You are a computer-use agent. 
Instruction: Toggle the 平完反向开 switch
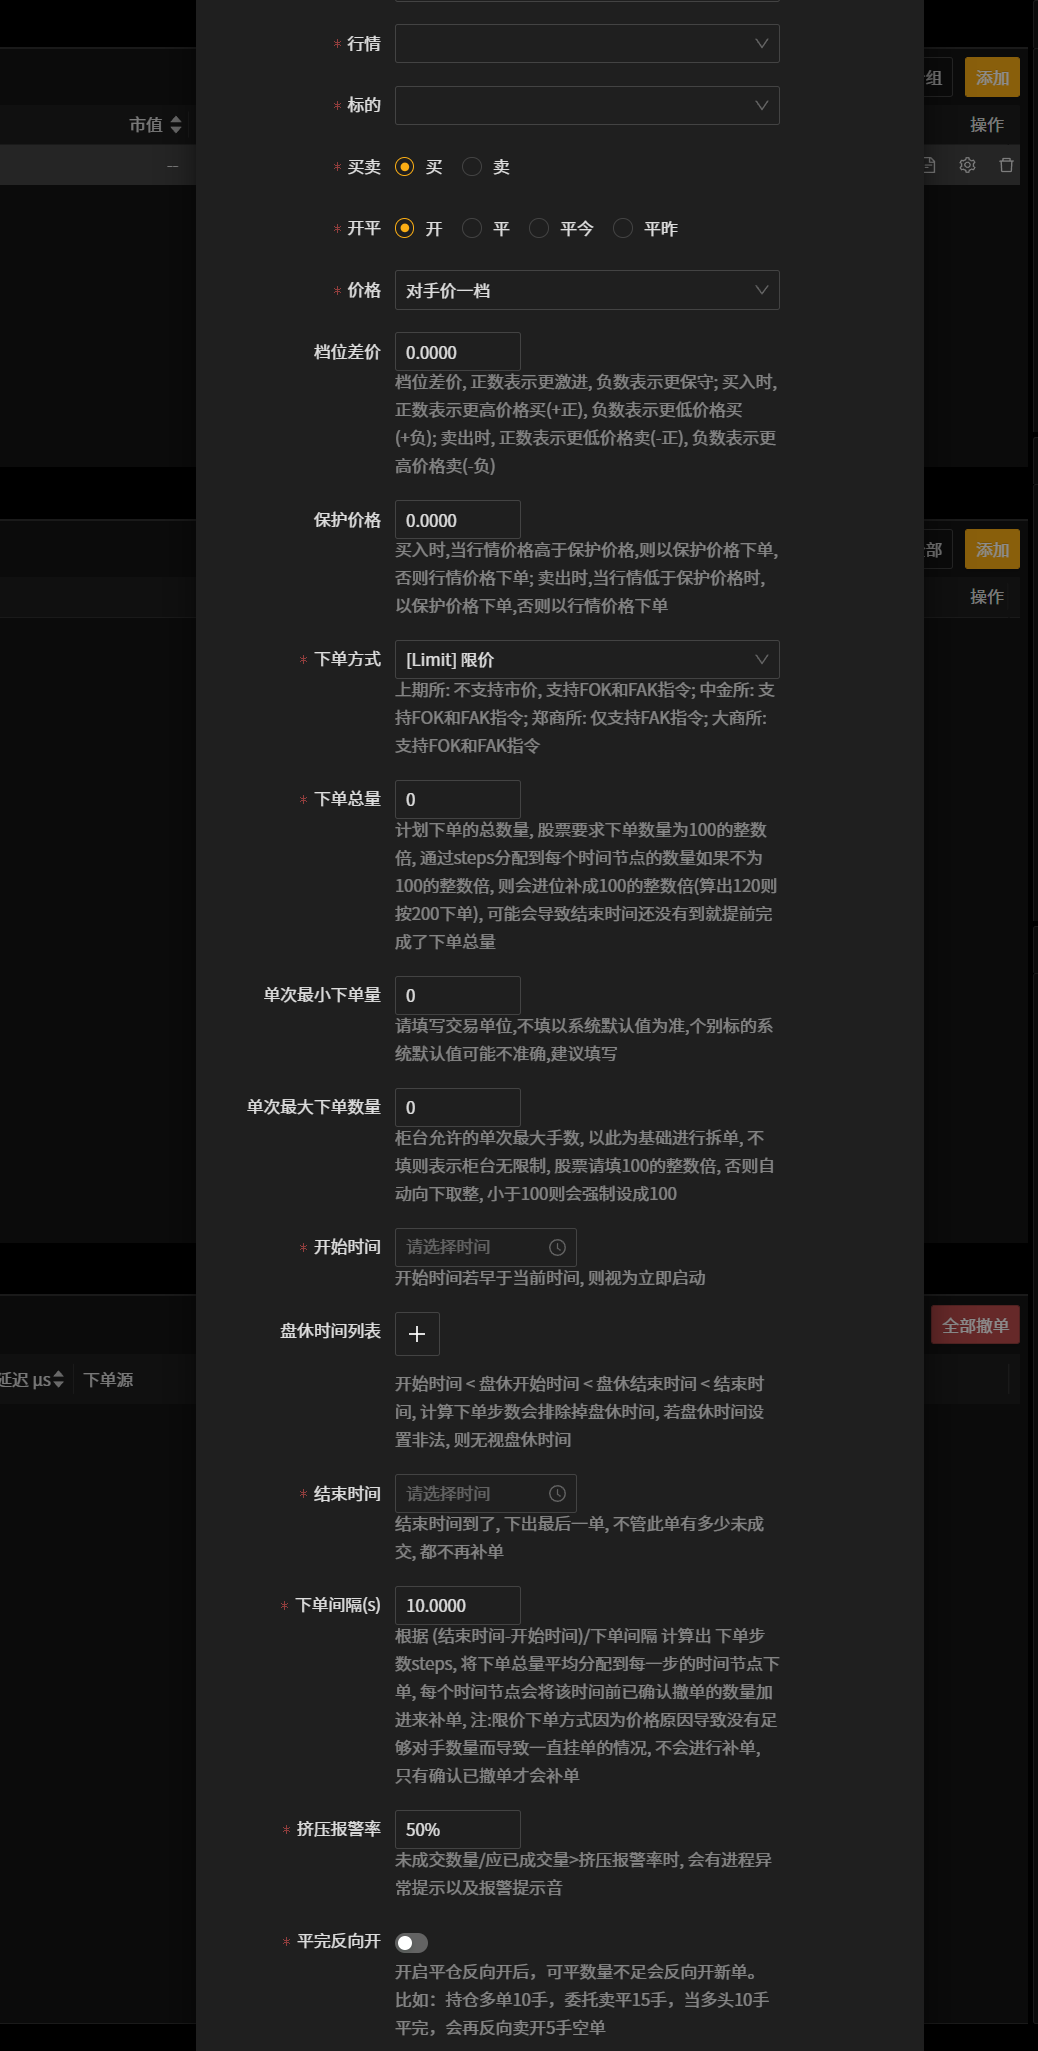(x=412, y=1942)
